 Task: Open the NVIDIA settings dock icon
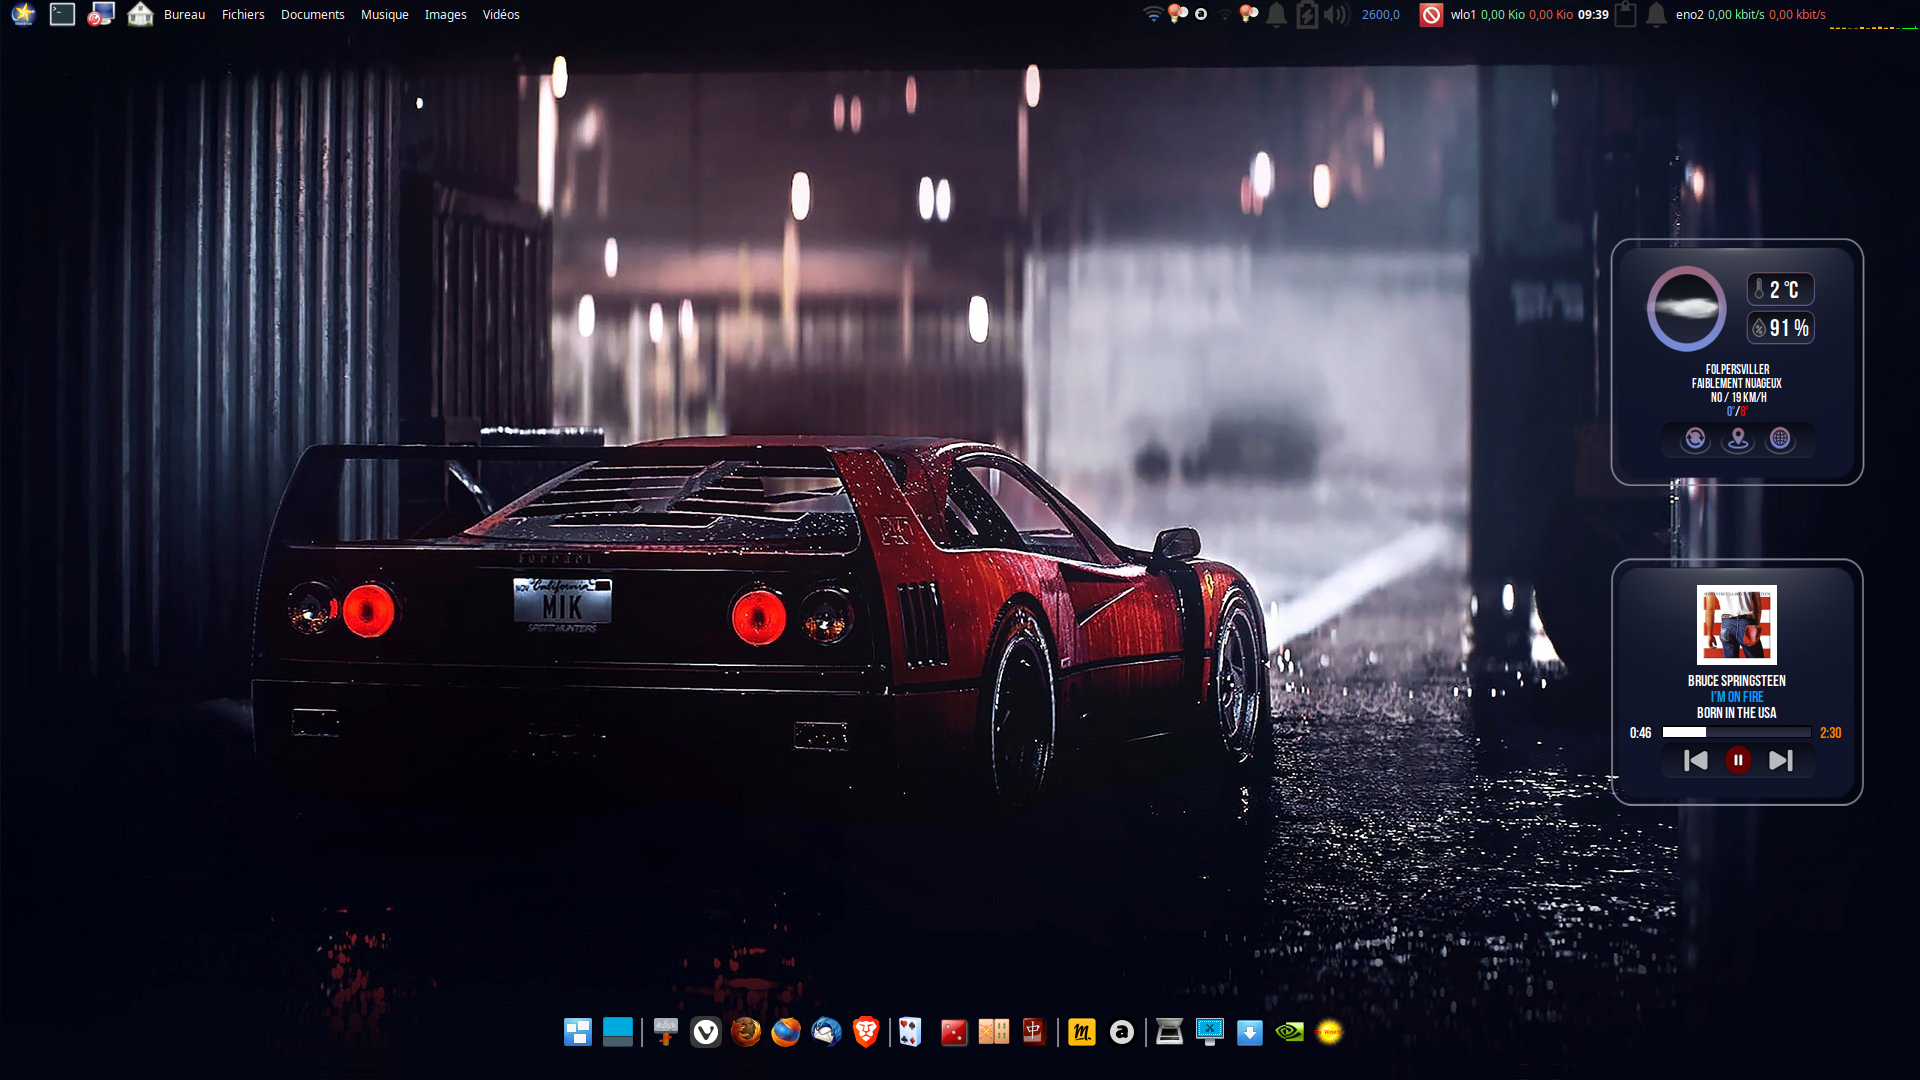[x=1290, y=1032]
